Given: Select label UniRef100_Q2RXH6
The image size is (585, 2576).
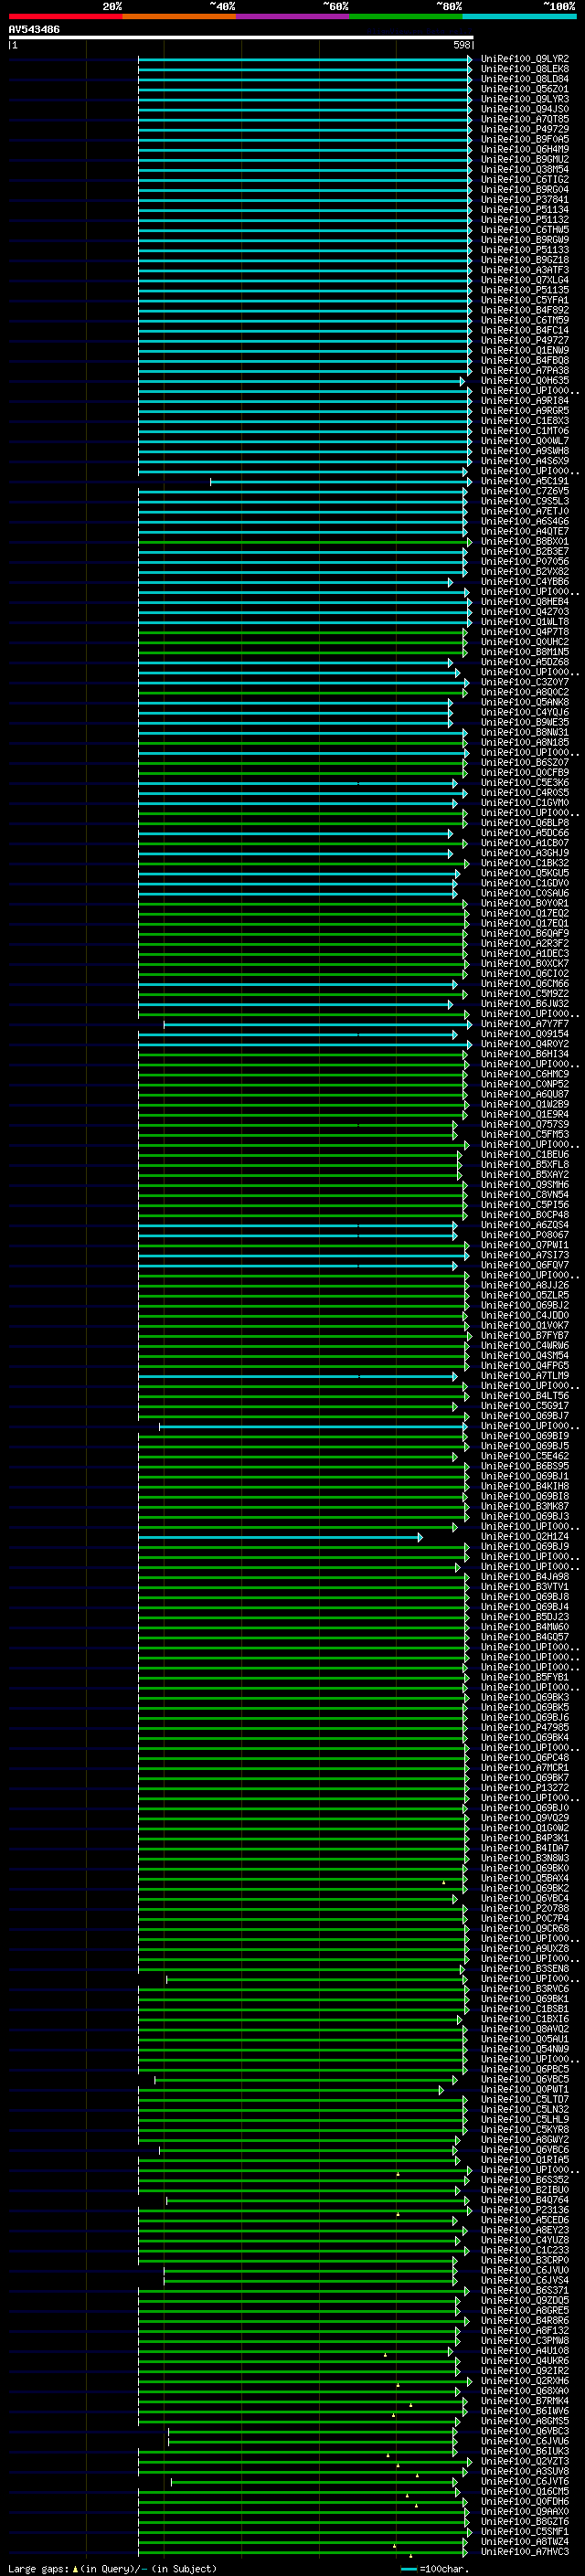Looking at the screenshot, I should (525, 2381).
